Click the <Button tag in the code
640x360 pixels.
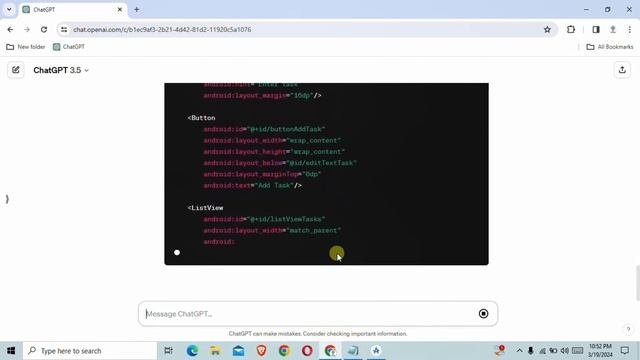tap(201, 118)
